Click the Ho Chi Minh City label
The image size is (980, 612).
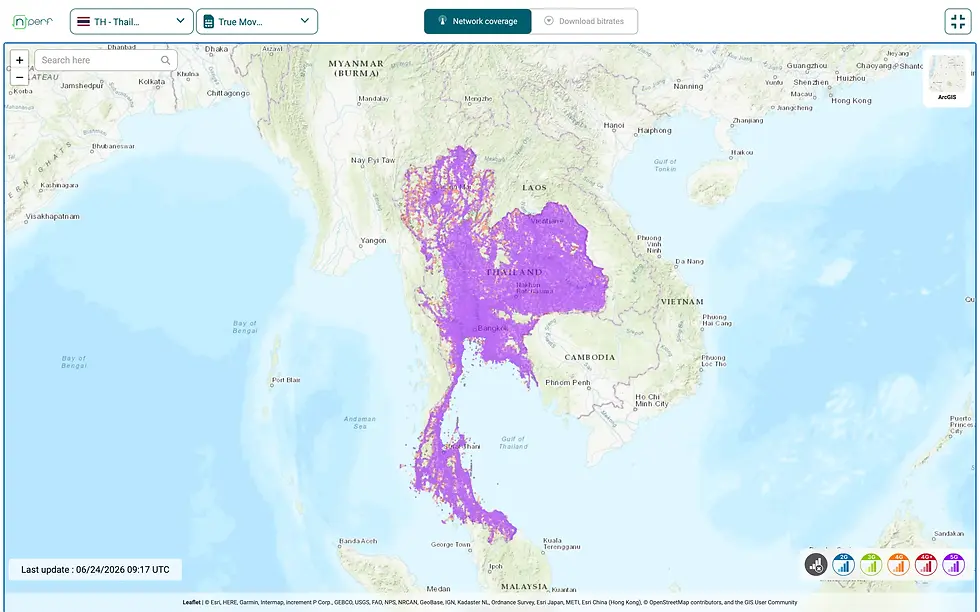coord(651,400)
